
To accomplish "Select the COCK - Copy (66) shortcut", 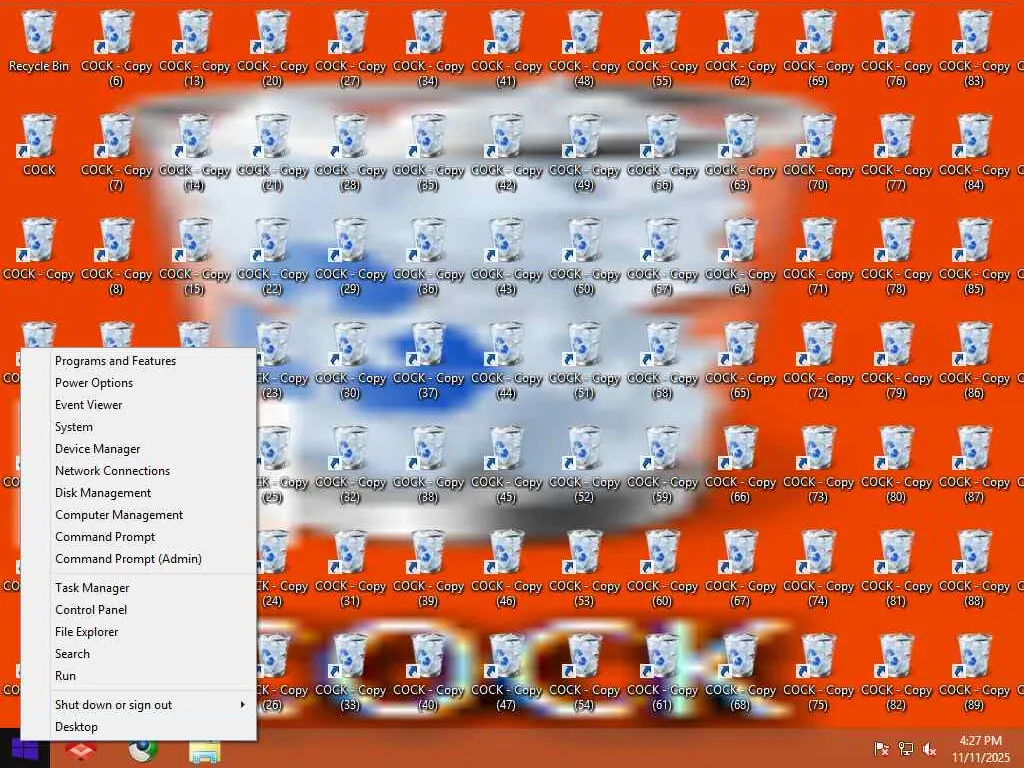I will coord(740,464).
